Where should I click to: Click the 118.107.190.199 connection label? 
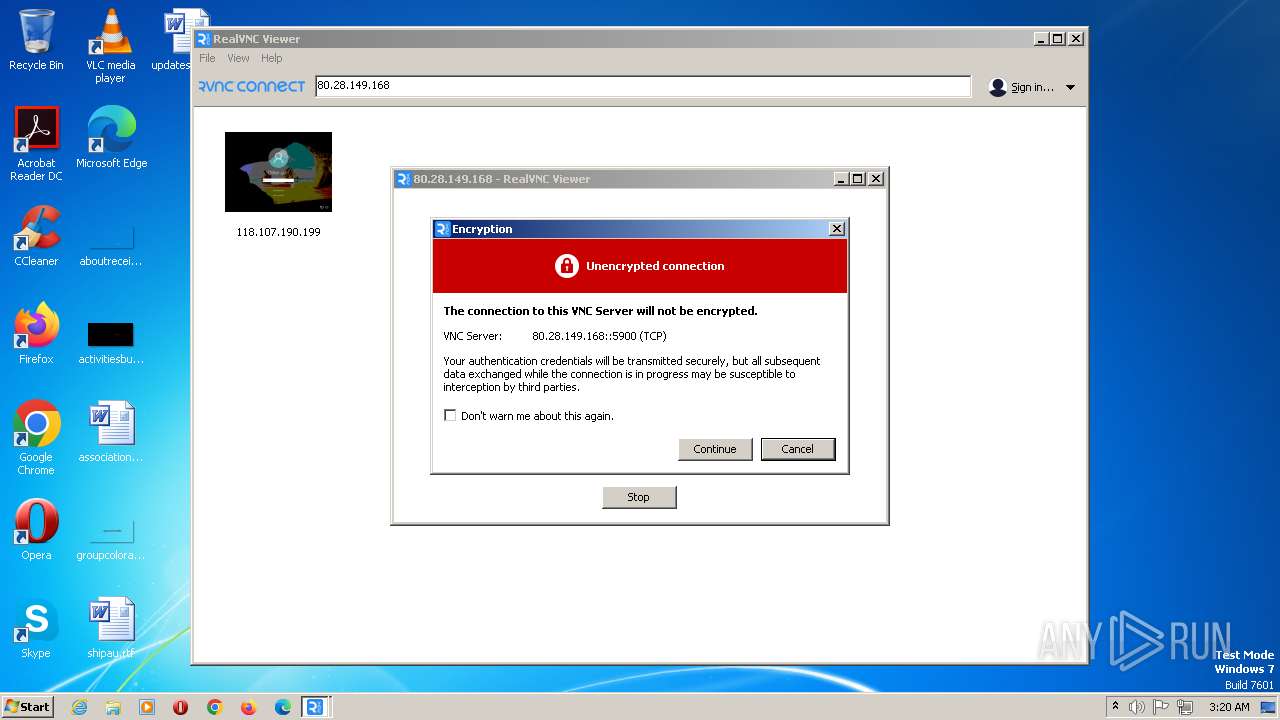coord(278,232)
